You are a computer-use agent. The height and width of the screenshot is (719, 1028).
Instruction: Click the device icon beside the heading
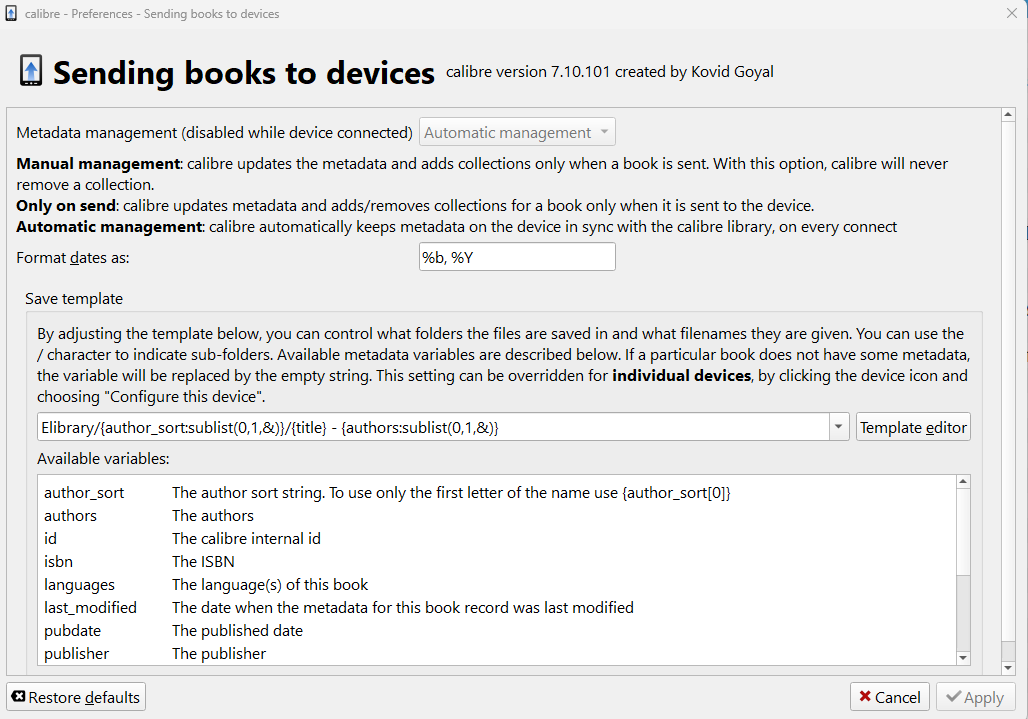[x=31, y=72]
